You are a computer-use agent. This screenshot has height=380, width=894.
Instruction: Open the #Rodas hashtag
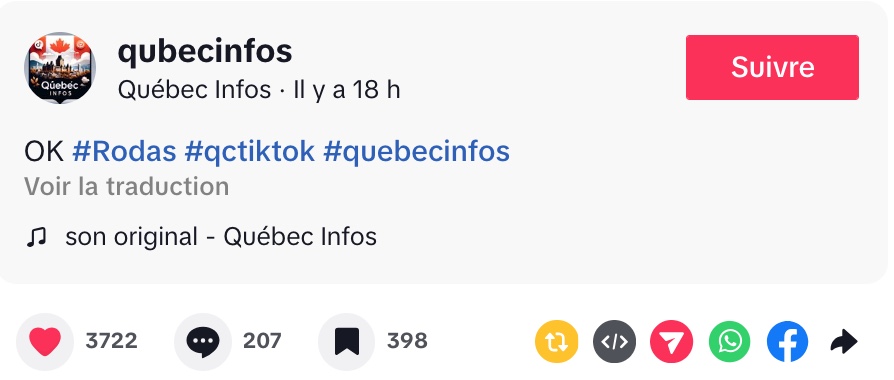coord(124,152)
